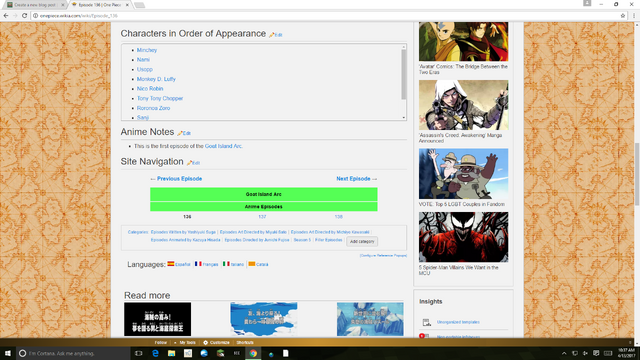Launch Microsoft Edge from the taskbar

pos(155,353)
